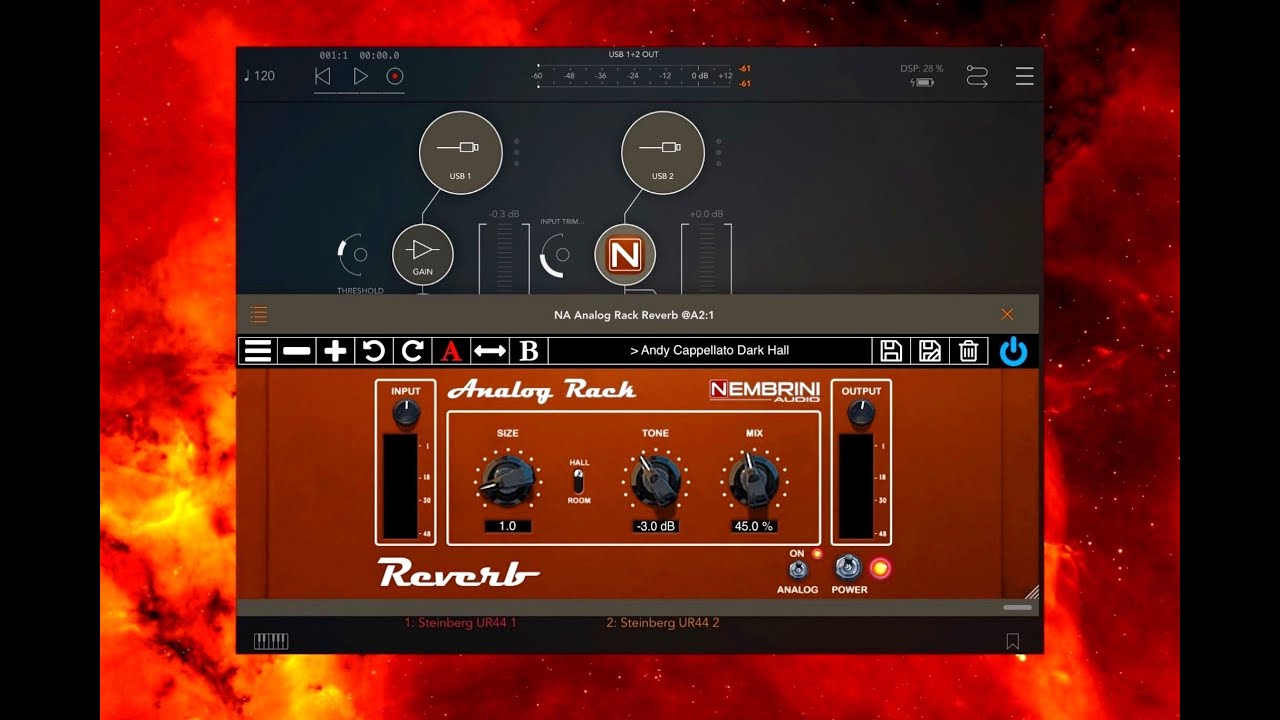Click the horizontal scrollbar handle under the plugin

point(1017,607)
